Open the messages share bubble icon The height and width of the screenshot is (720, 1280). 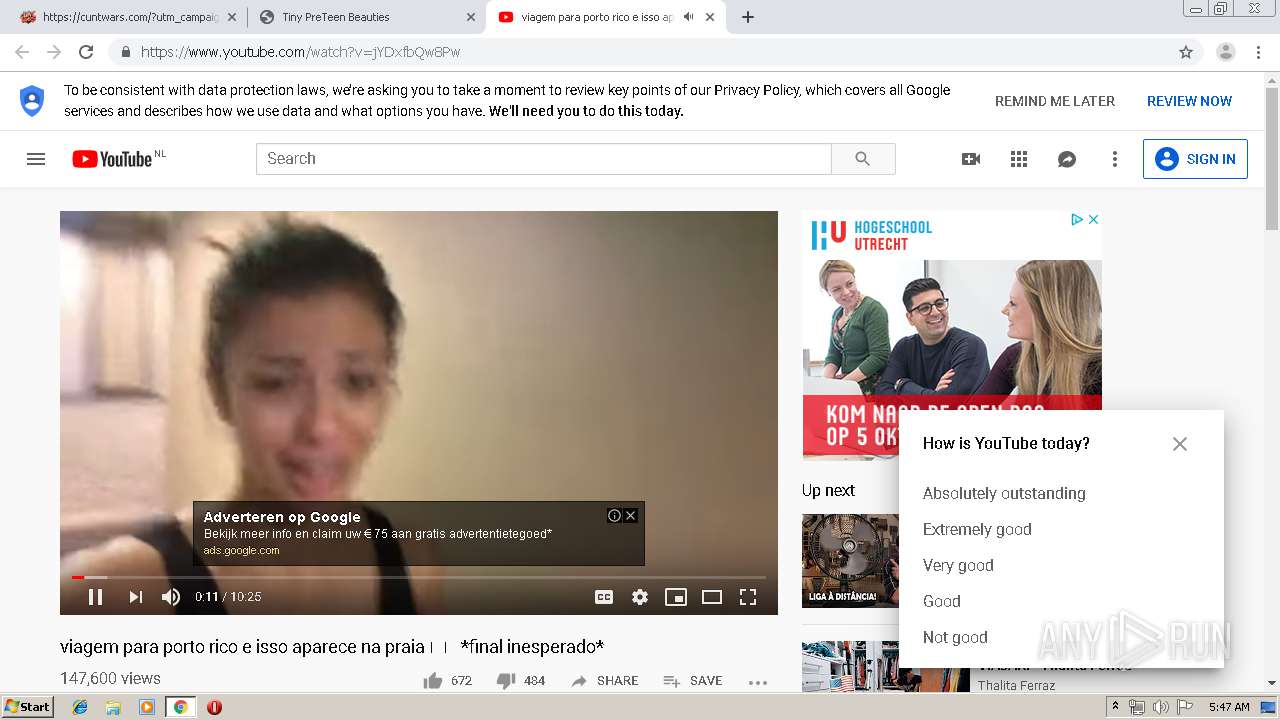[1067, 159]
